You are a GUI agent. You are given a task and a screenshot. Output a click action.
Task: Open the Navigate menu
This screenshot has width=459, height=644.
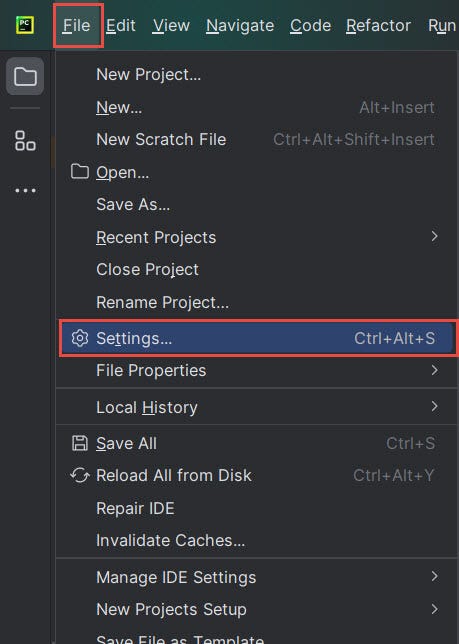(240, 25)
